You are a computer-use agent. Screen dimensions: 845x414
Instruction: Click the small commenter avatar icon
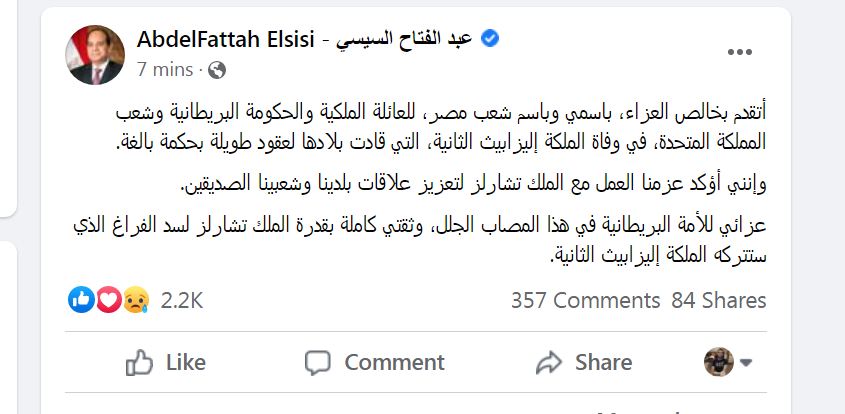click(x=716, y=361)
